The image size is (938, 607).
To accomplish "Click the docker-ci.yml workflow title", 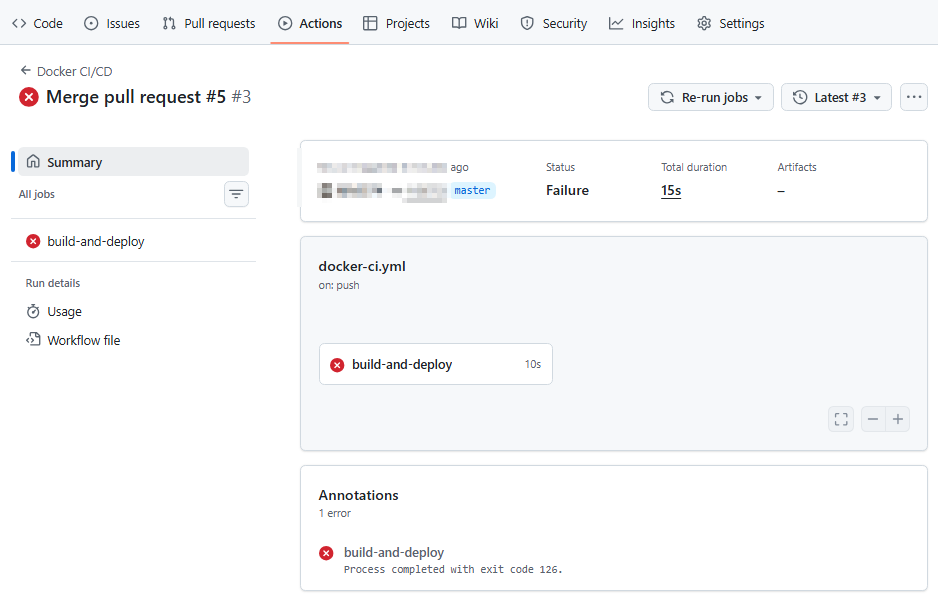I will (x=362, y=266).
